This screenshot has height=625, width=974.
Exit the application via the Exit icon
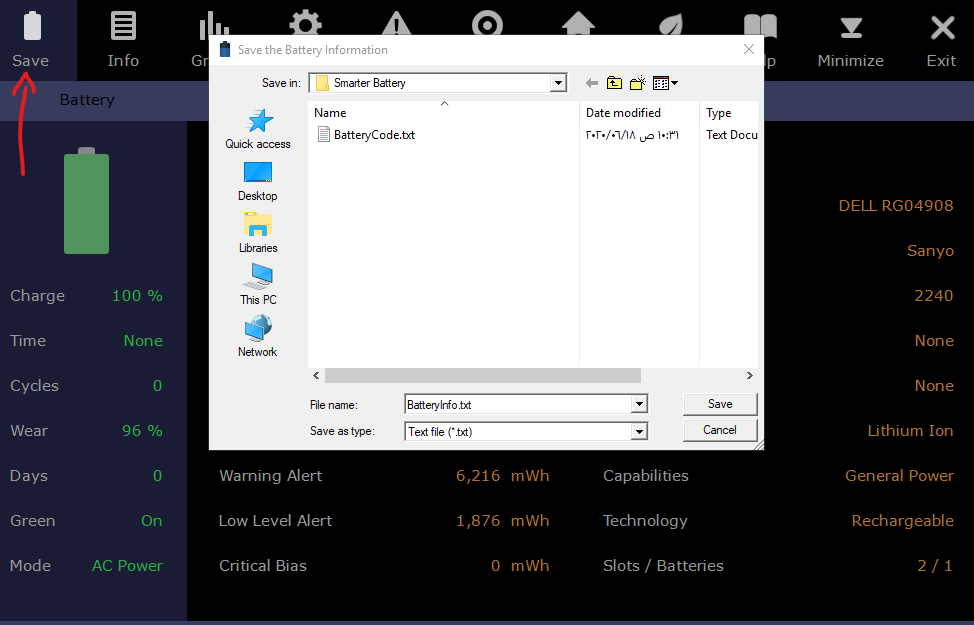tap(941, 38)
